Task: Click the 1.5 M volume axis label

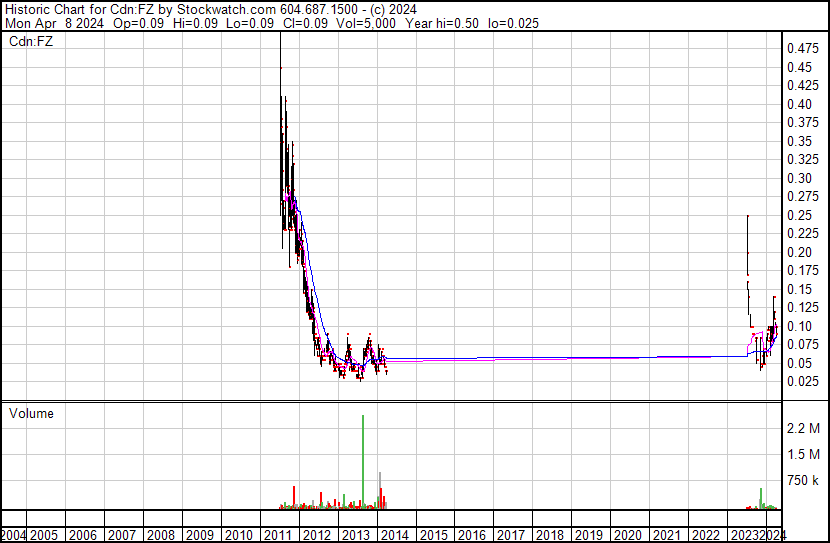Action: (803, 455)
